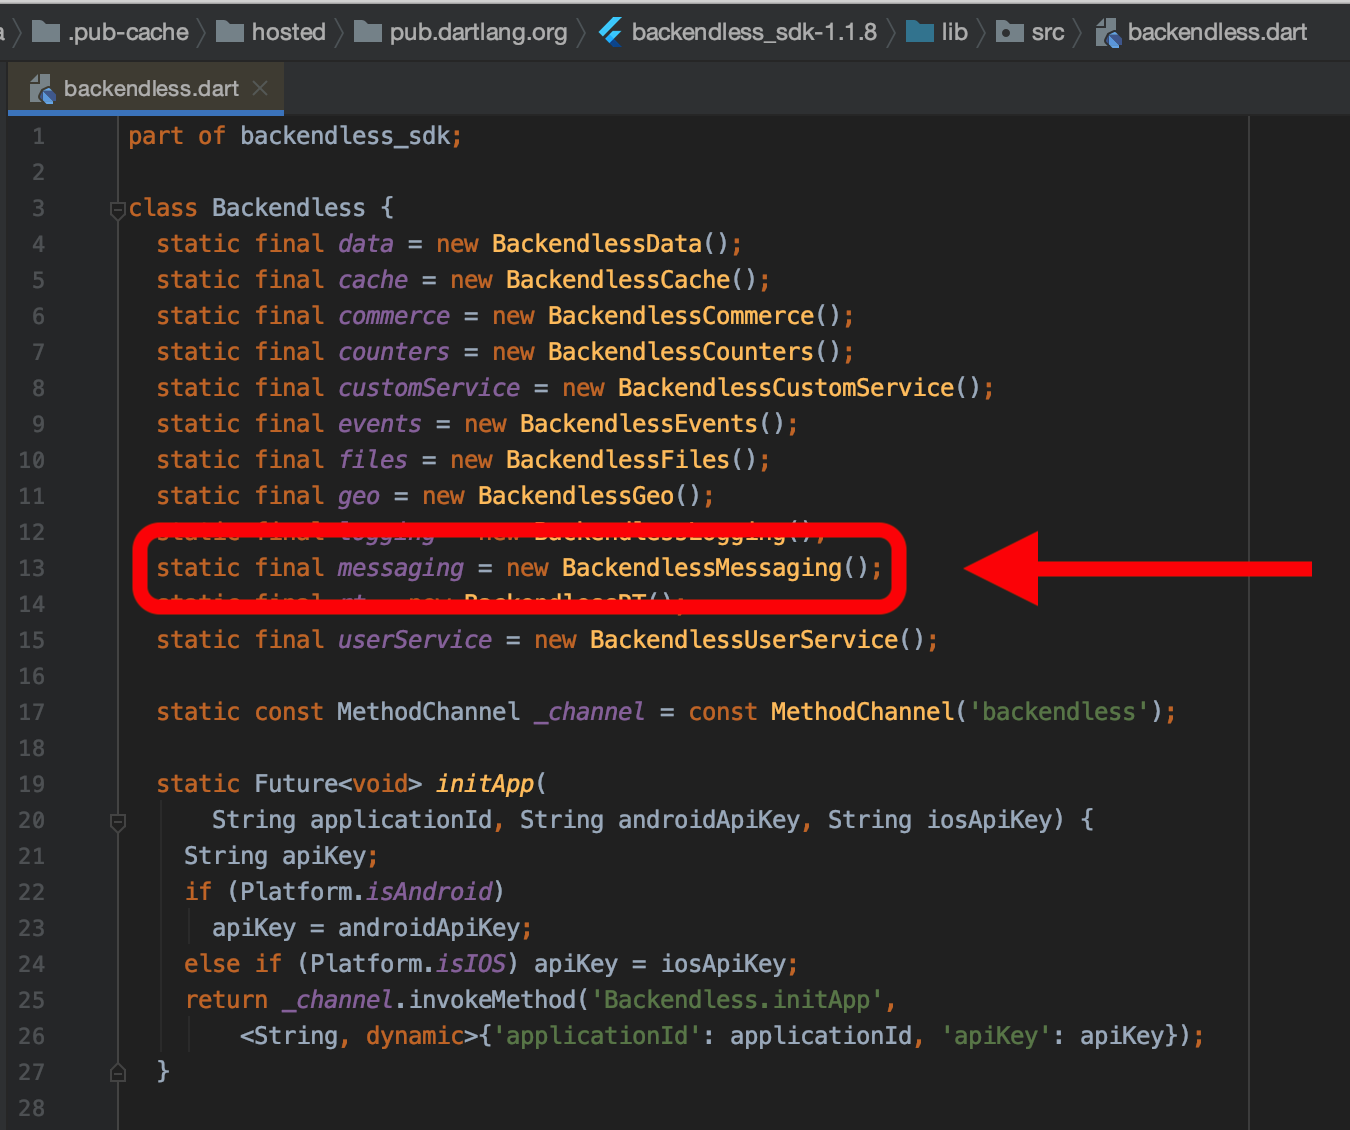Image resolution: width=1350 pixels, height=1130 pixels.
Task: Click 'BackendlessUserService' constructor call
Action: (x=744, y=640)
